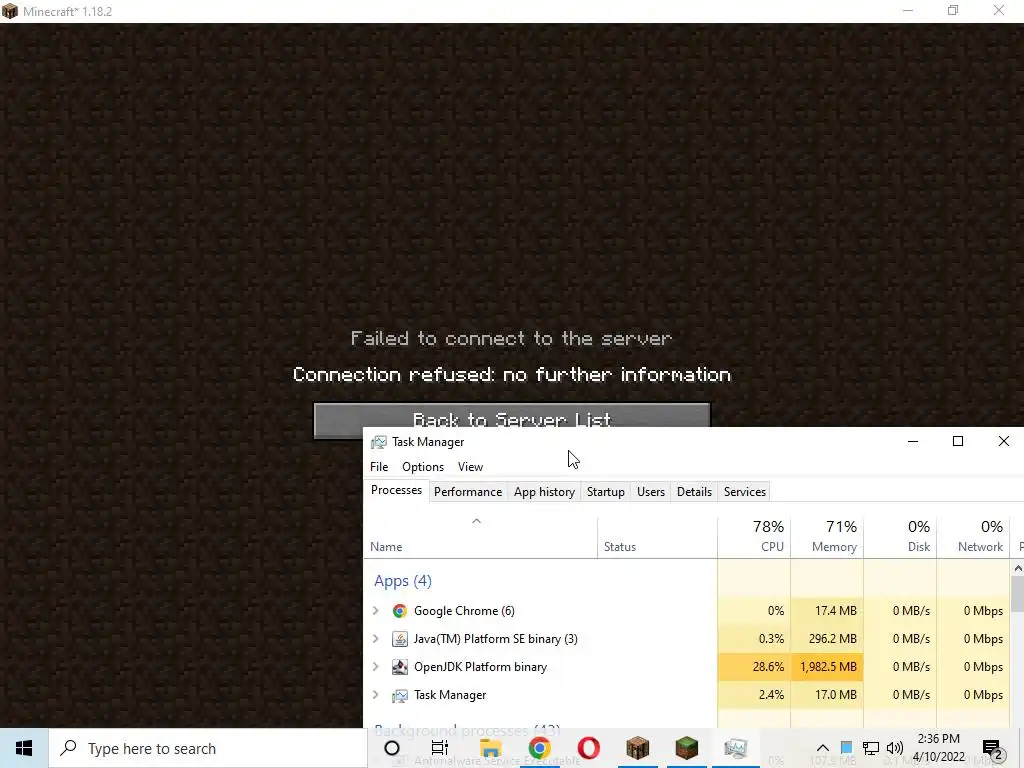Image resolution: width=1024 pixels, height=768 pixels.
Task: Close the Task Manager window
Action: pyautogui.click(x=1004, y=442)
